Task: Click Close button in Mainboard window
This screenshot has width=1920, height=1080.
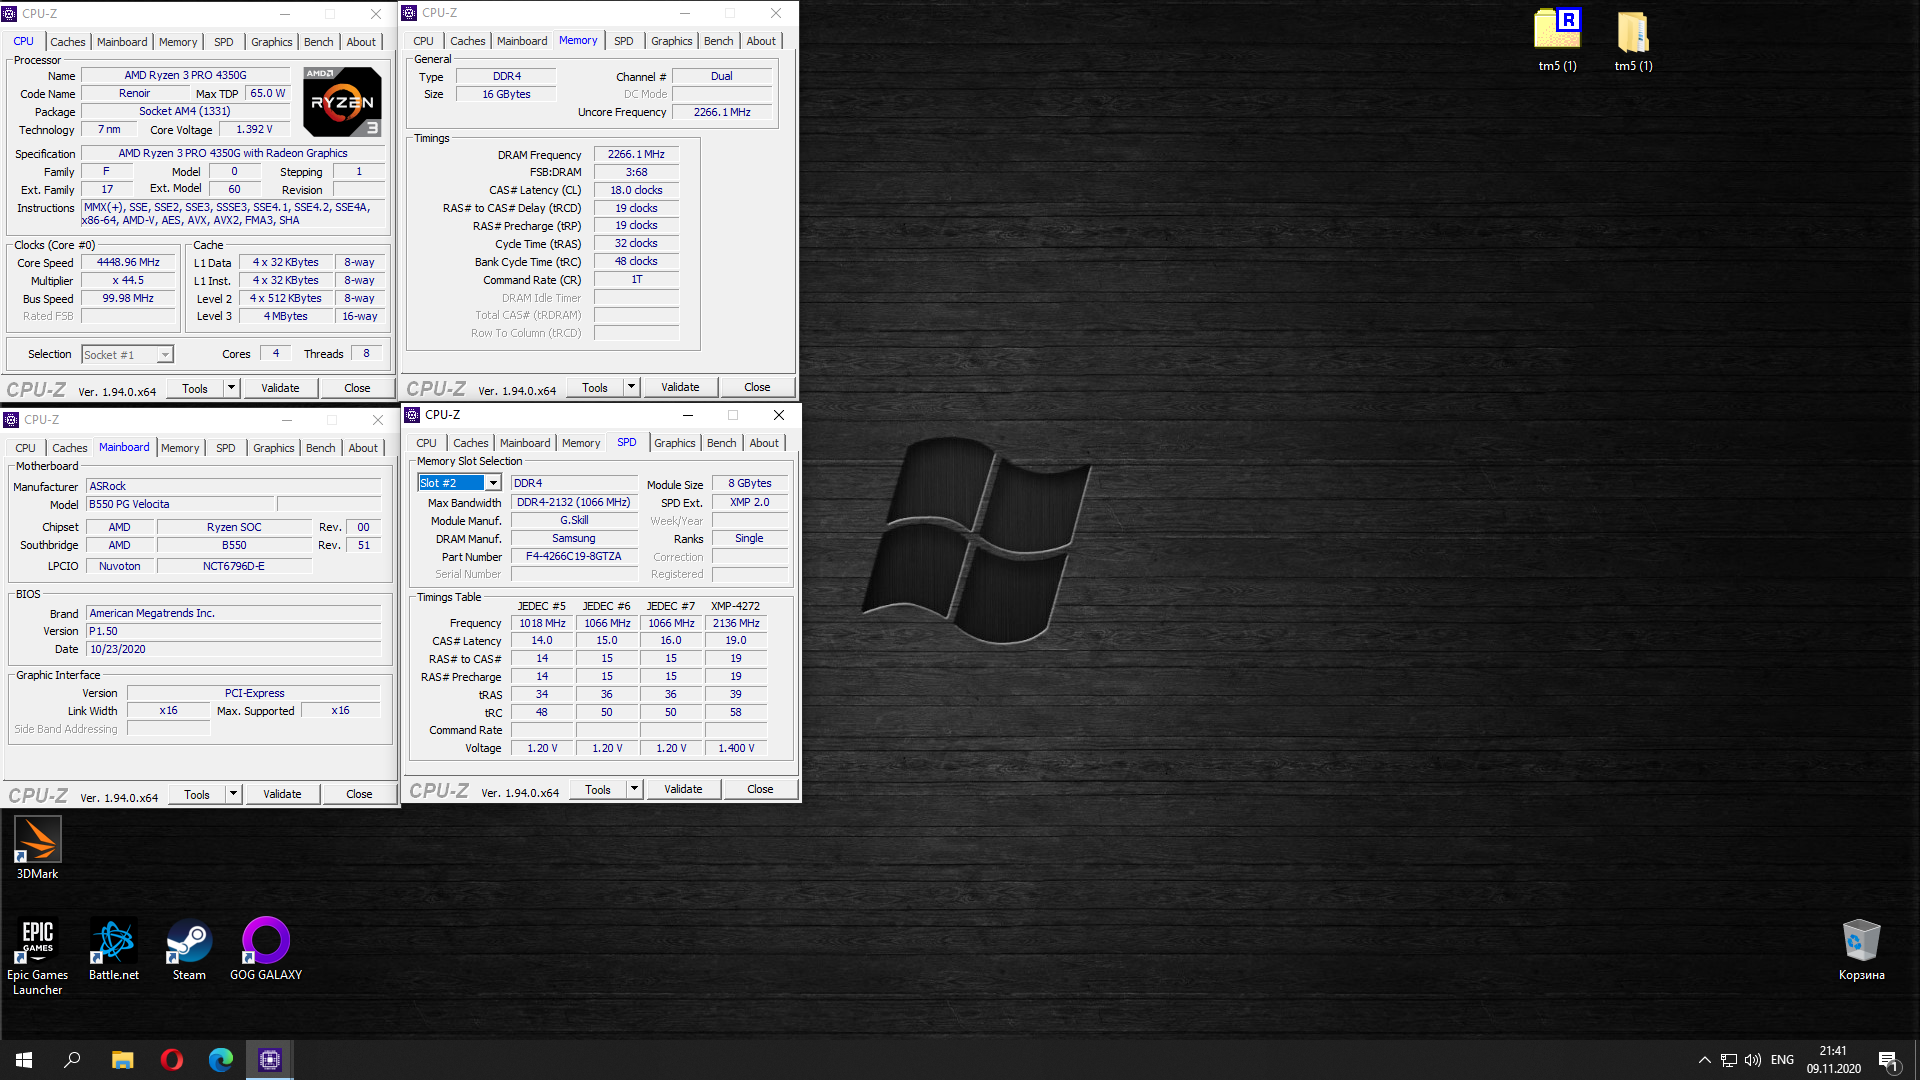Action: [359, 794]
